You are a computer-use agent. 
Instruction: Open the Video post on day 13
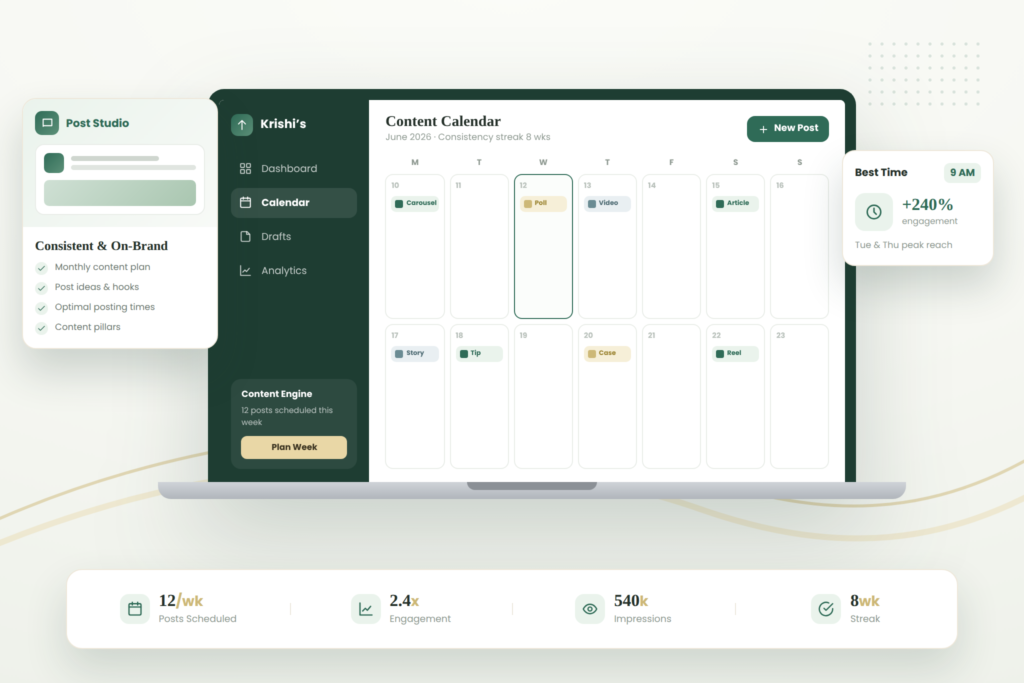(x=607, y=203)
